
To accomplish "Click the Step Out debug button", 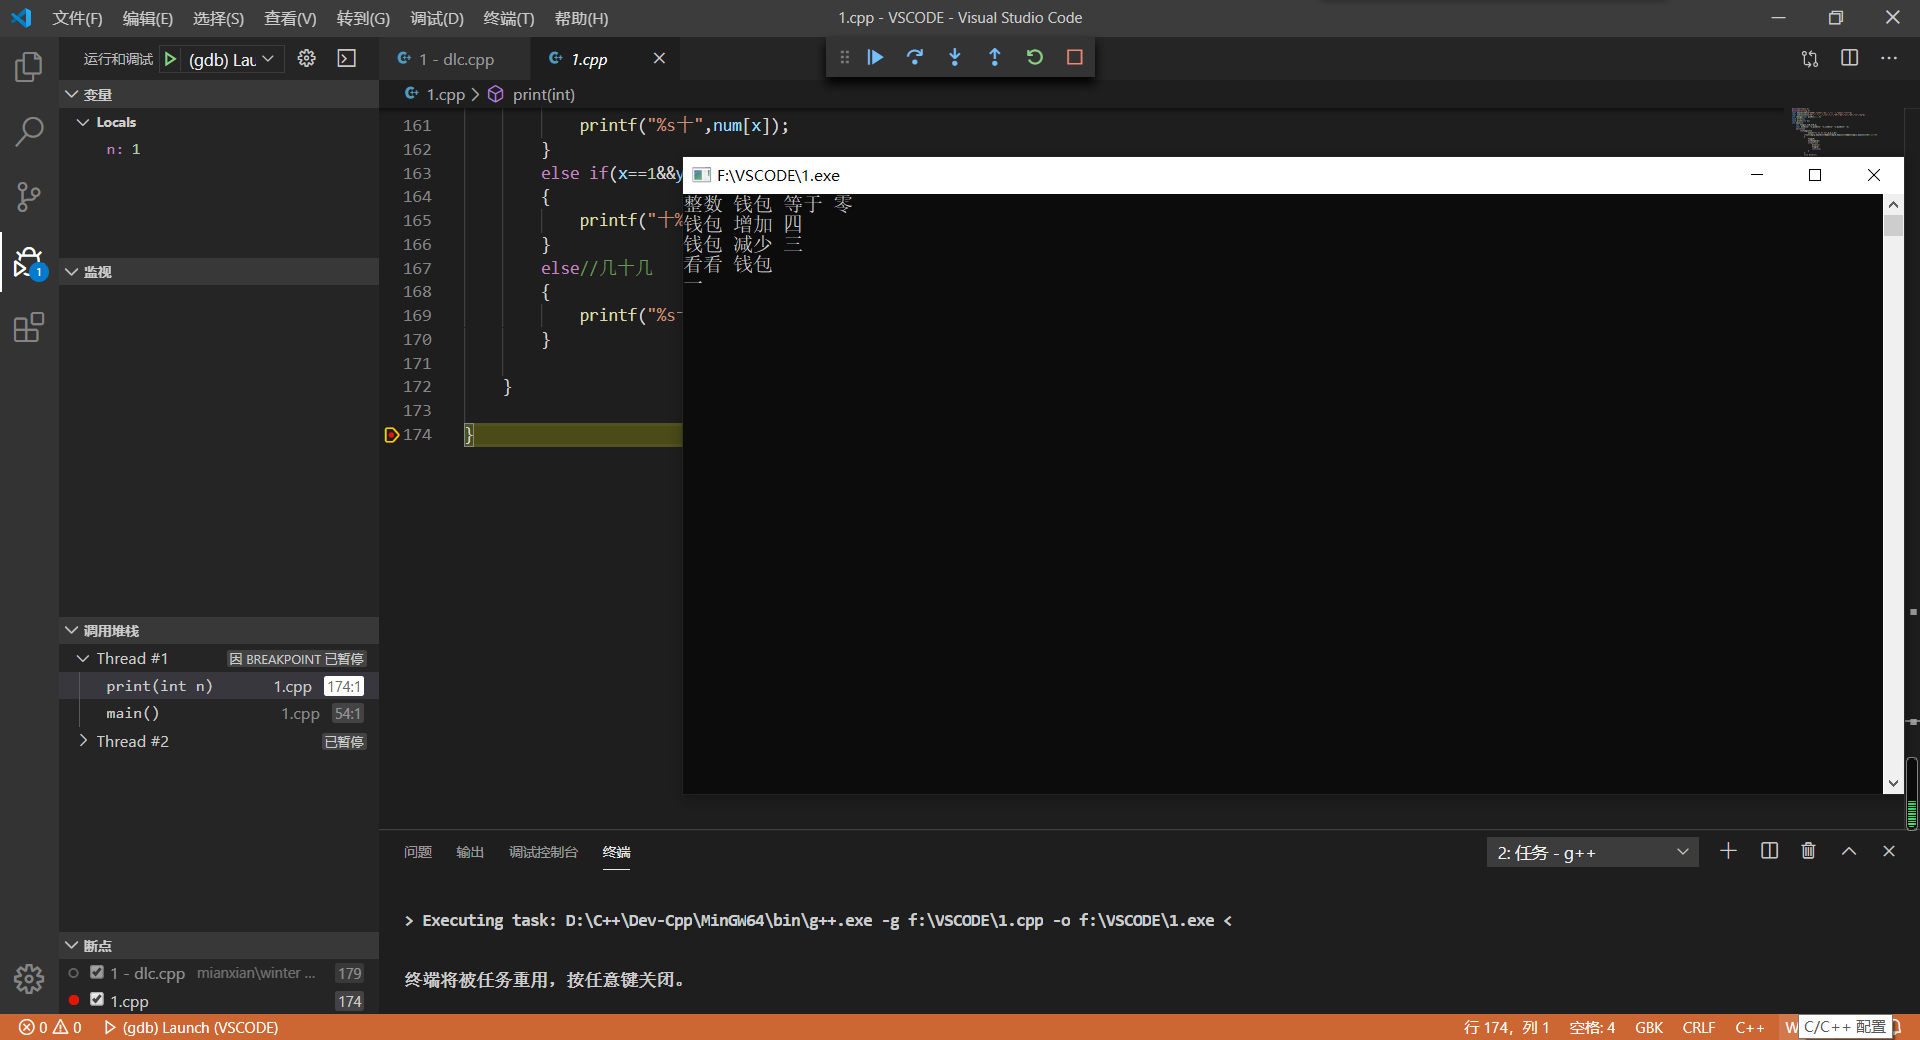I will (995, 58).
